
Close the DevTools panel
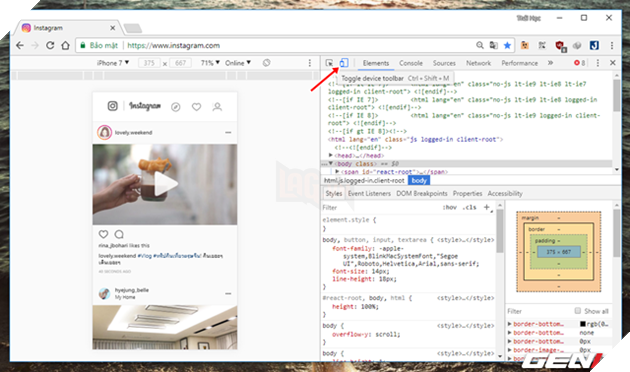(x=613, y=63)
